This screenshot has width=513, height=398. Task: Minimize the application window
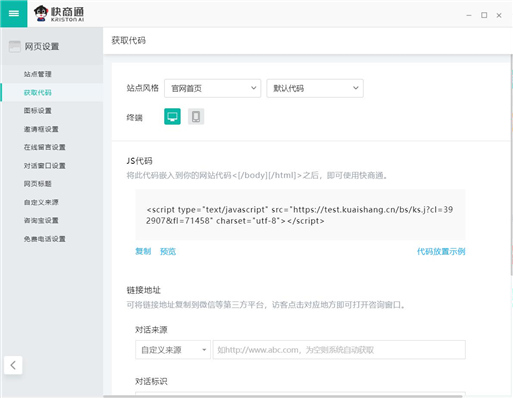coord(469,15)
